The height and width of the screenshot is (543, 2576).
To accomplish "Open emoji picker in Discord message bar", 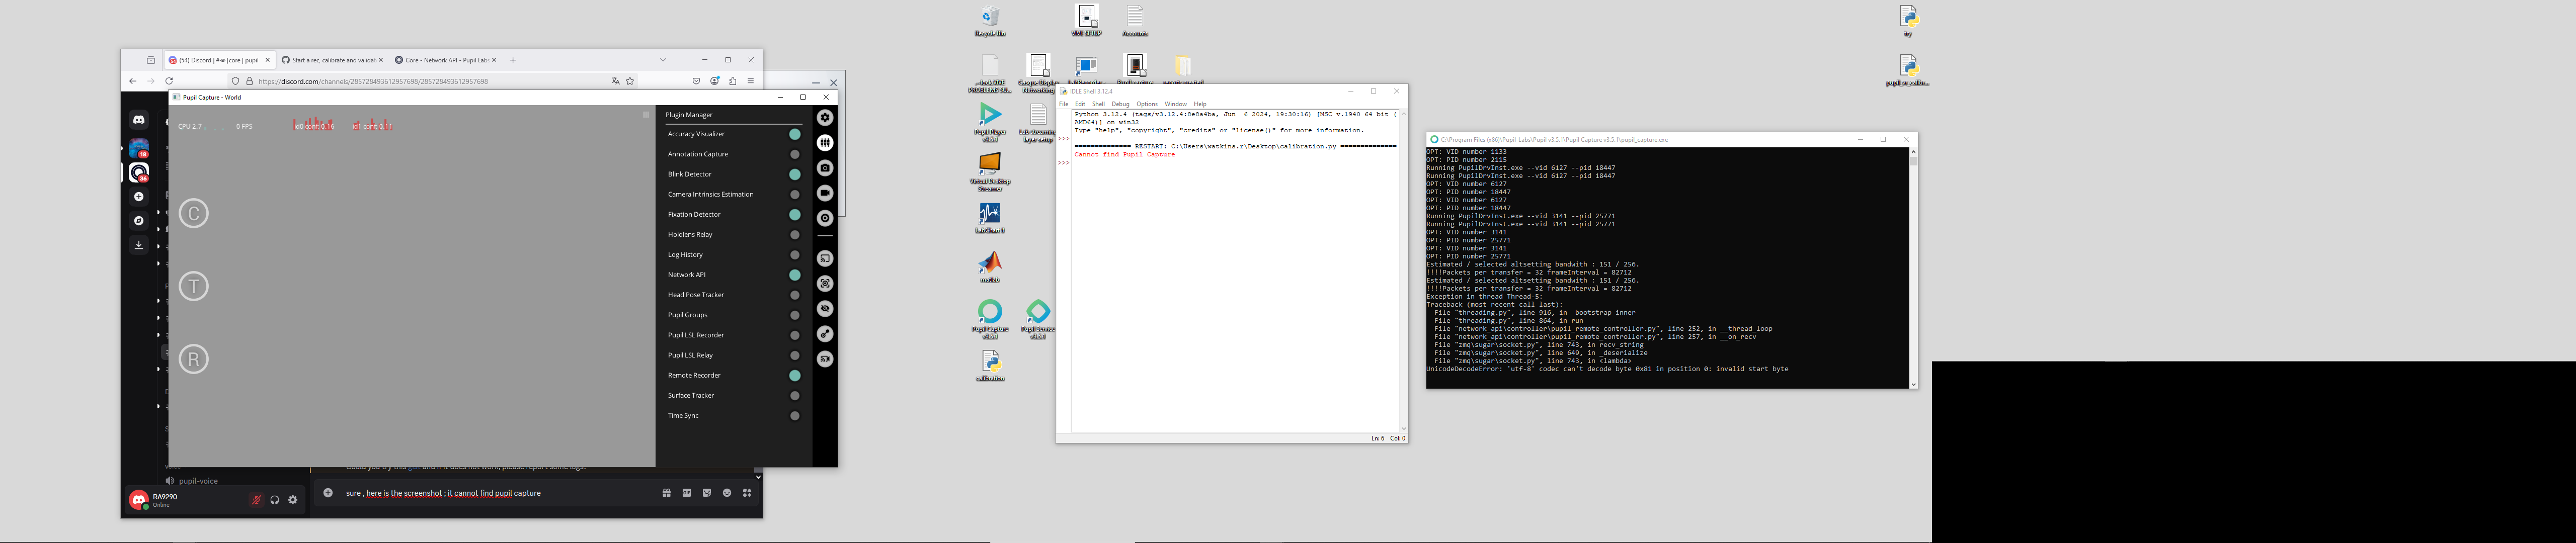I will coord(727,493).
